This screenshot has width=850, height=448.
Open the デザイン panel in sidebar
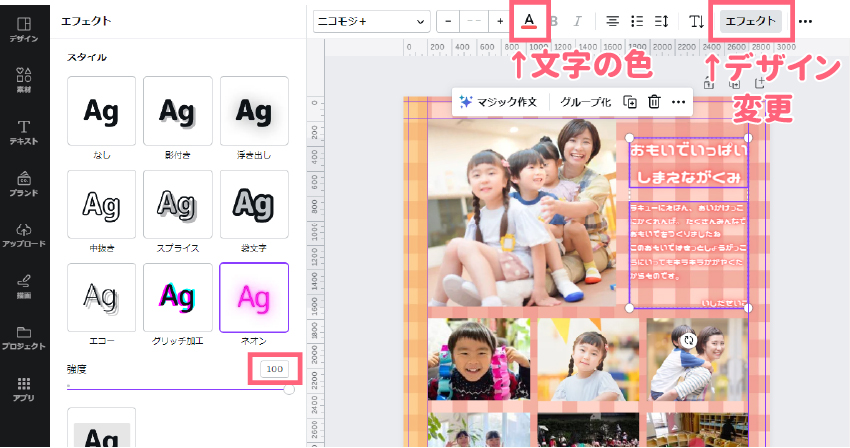pos(24,28)
